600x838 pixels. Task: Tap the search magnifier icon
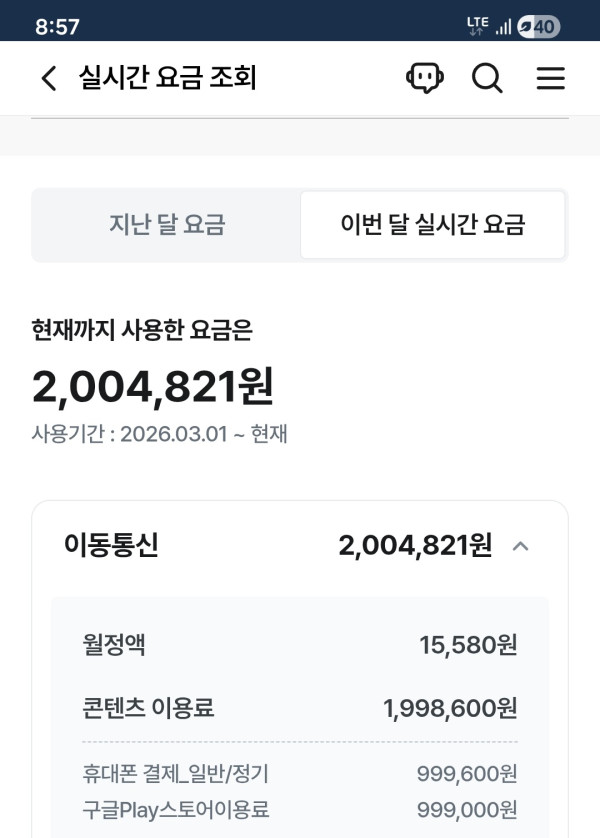[487, 79]
